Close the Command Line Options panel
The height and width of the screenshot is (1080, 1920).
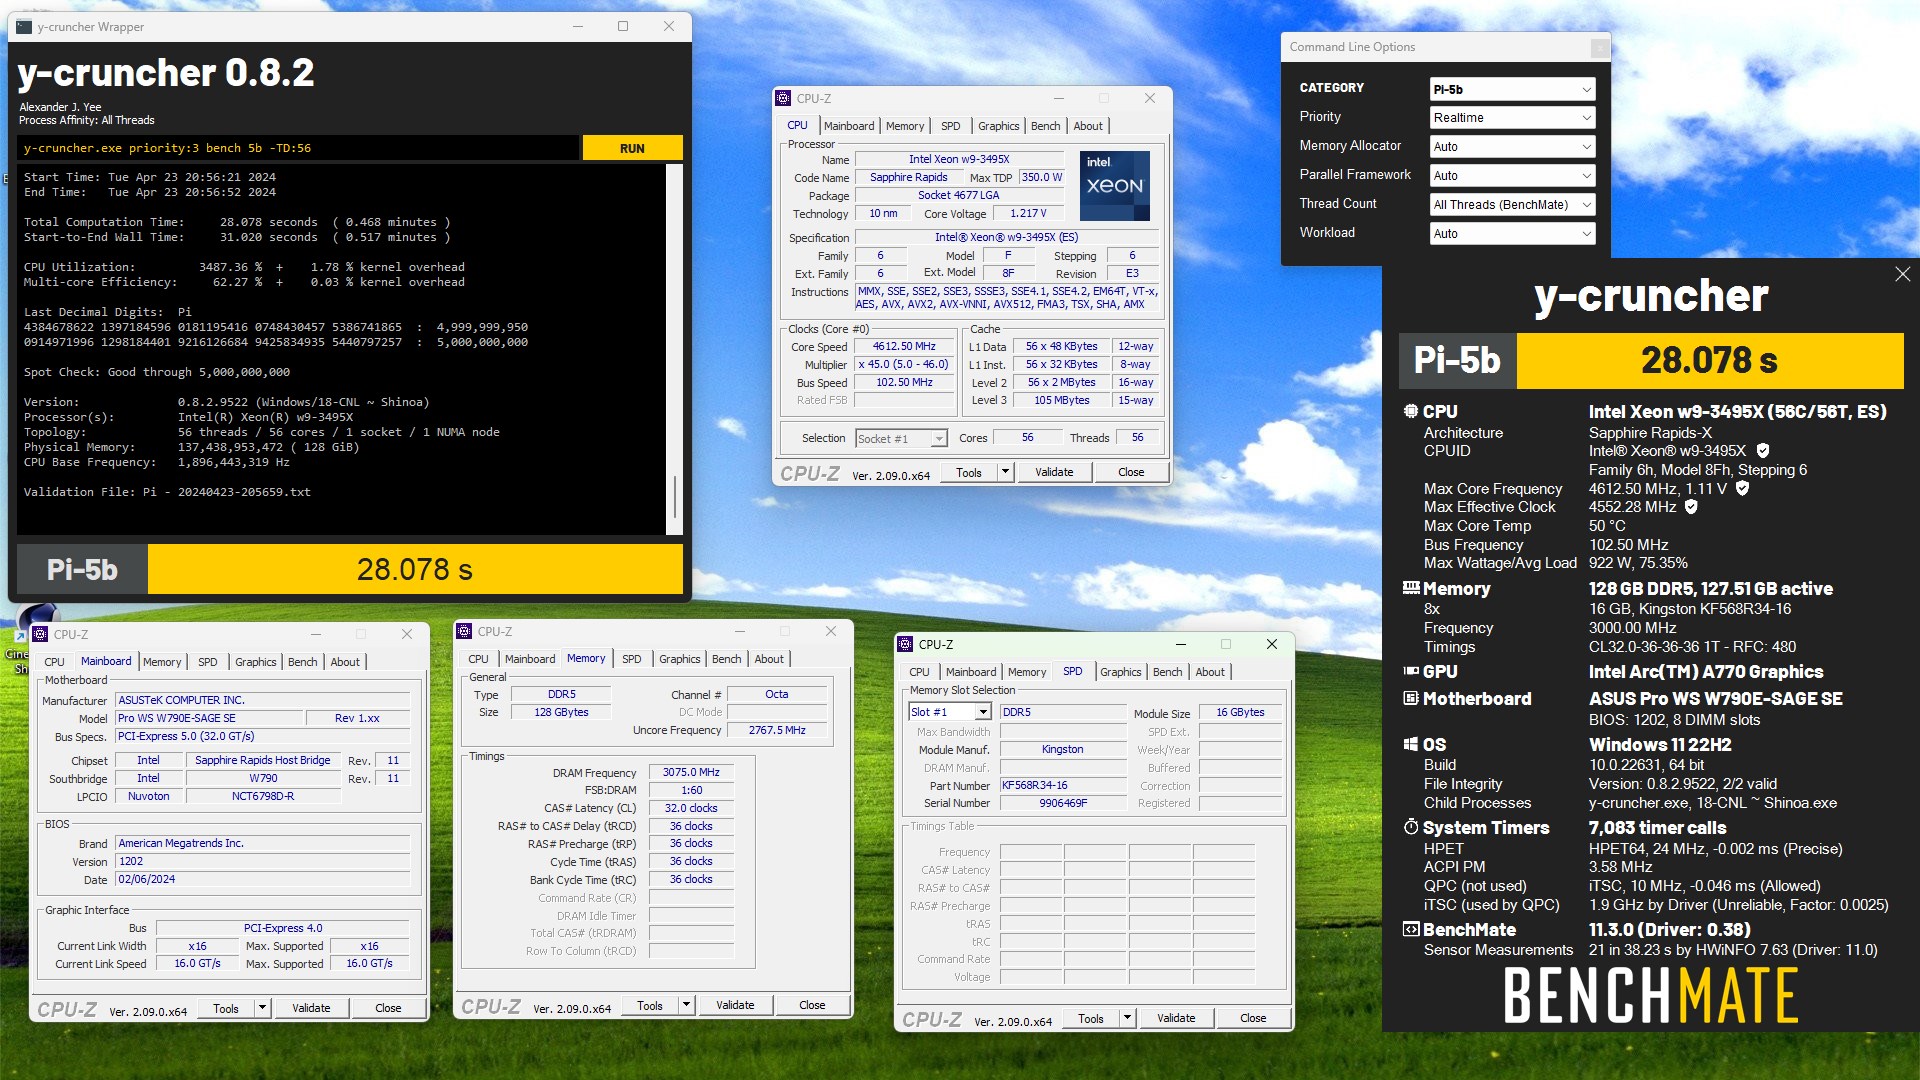tap(1599, 47)
